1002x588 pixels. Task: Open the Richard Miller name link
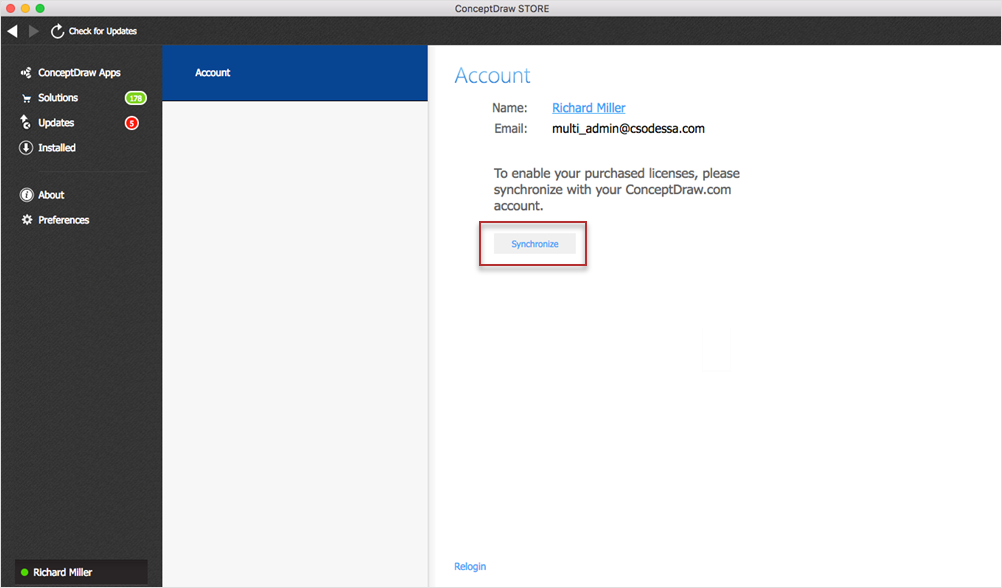[x=589, y=108]
